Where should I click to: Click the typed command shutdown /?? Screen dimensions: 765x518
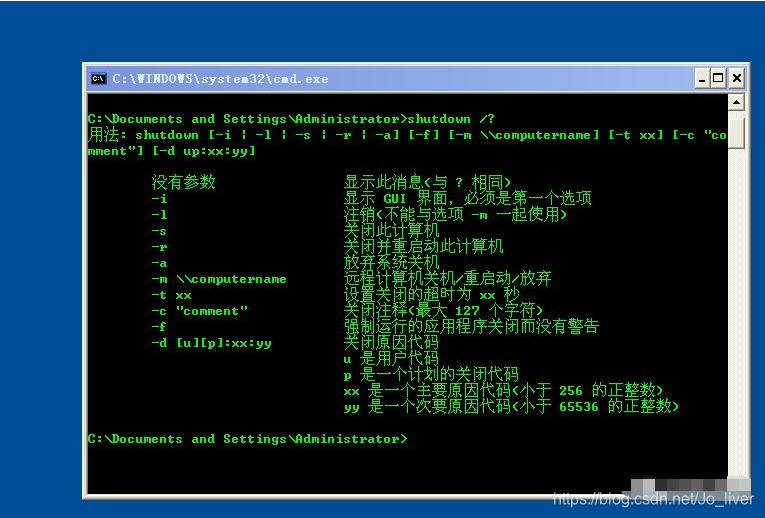(x=451, y=119)
